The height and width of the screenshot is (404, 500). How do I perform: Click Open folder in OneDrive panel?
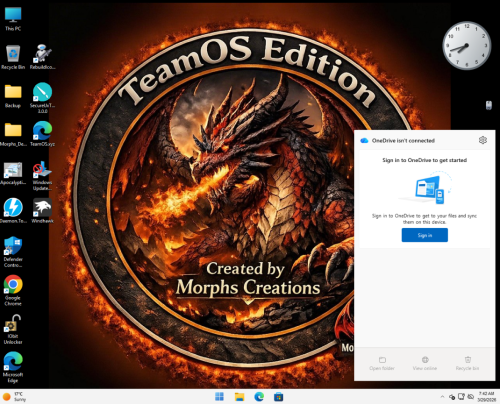pos(382,363)
